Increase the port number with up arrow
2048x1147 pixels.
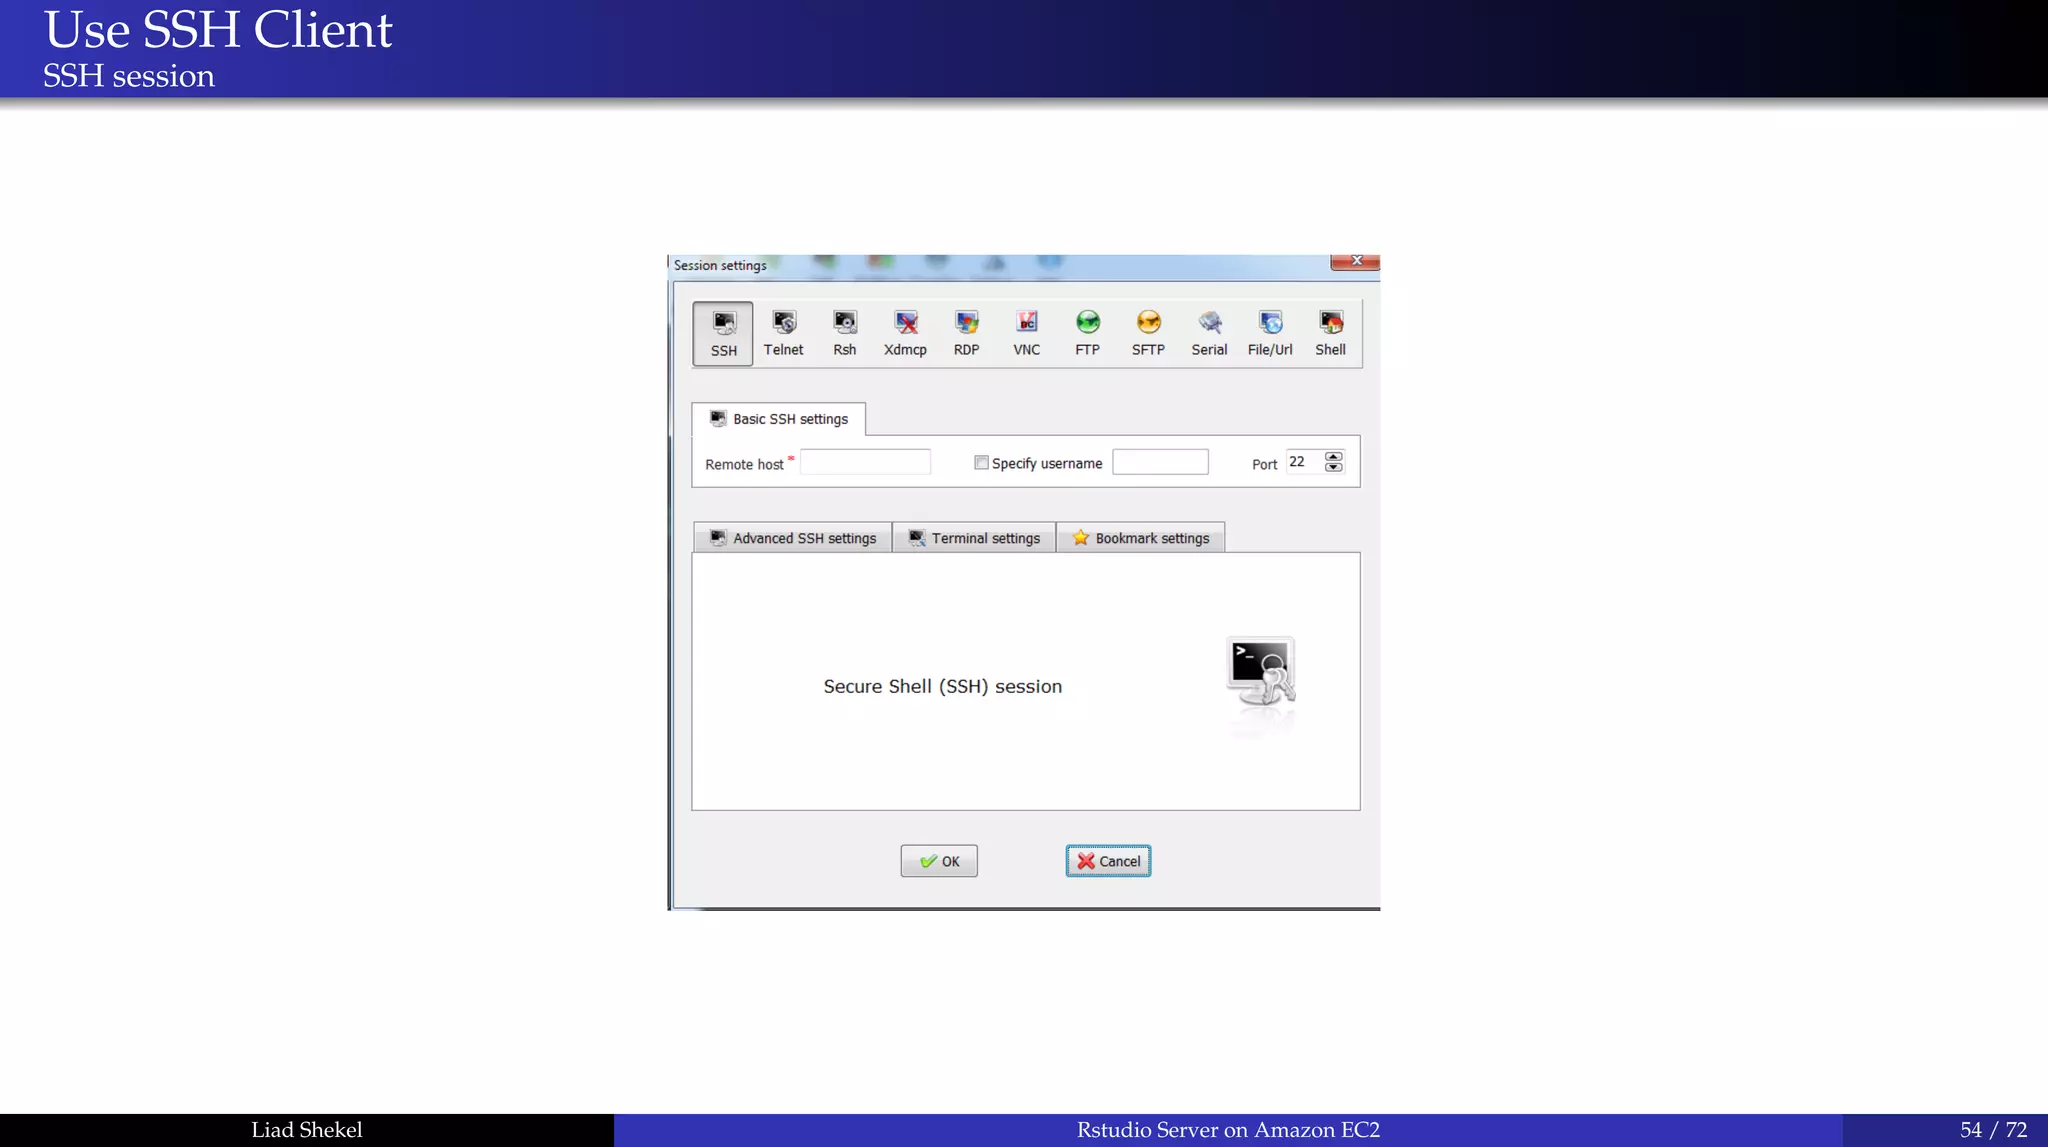coord(1334,456)
